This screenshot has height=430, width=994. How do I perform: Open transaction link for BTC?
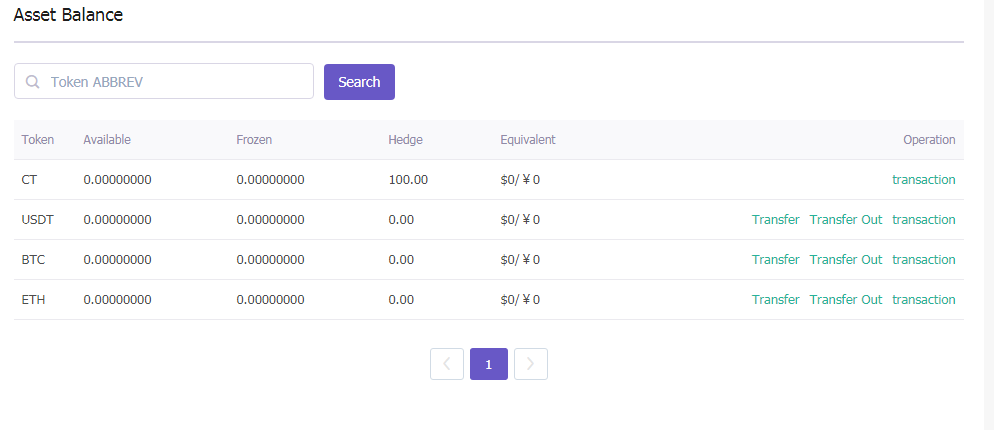point(923,260)
